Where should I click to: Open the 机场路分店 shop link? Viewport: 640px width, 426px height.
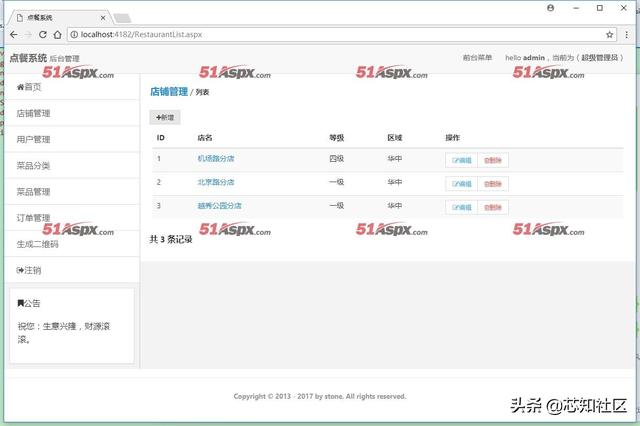[x=216, y=159]
